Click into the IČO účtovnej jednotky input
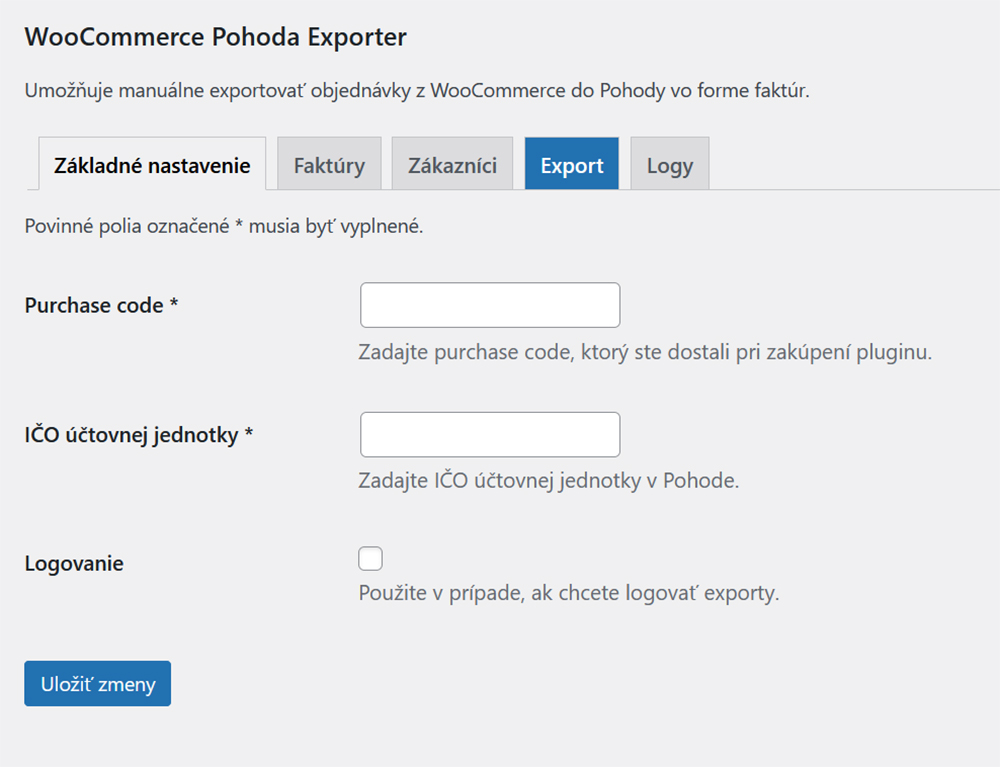The height and width of the screenshot is (767, 1000). coord(490,435)
